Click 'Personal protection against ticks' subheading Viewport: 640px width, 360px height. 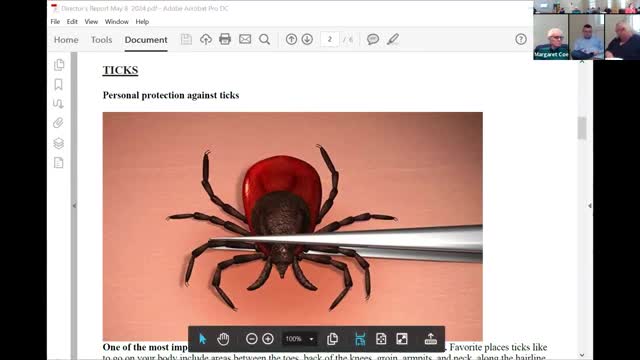171,95
